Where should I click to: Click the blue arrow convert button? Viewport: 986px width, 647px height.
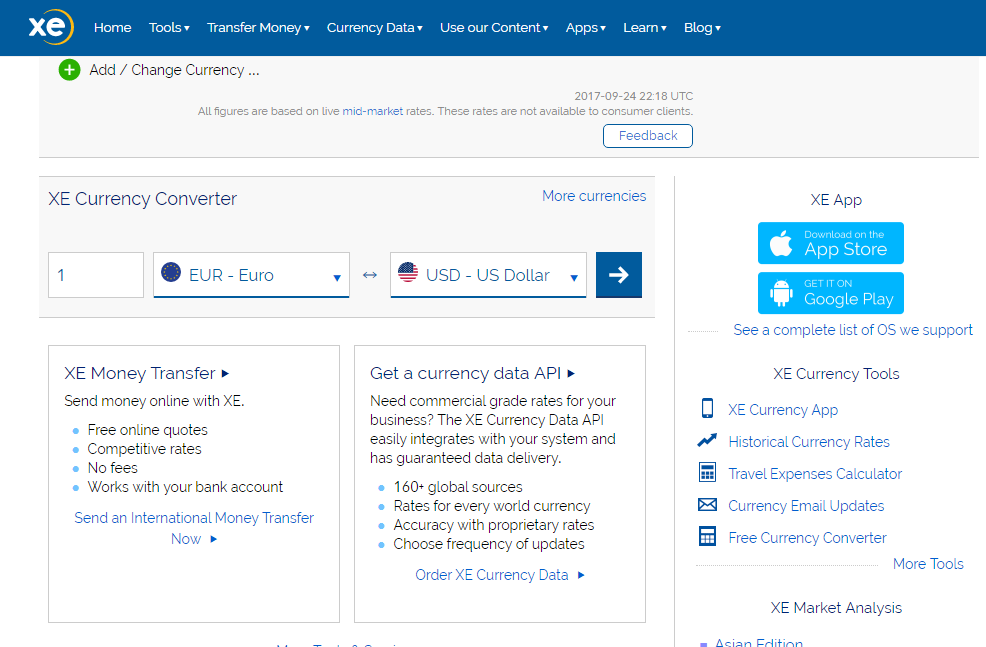(x=618, y=275)
